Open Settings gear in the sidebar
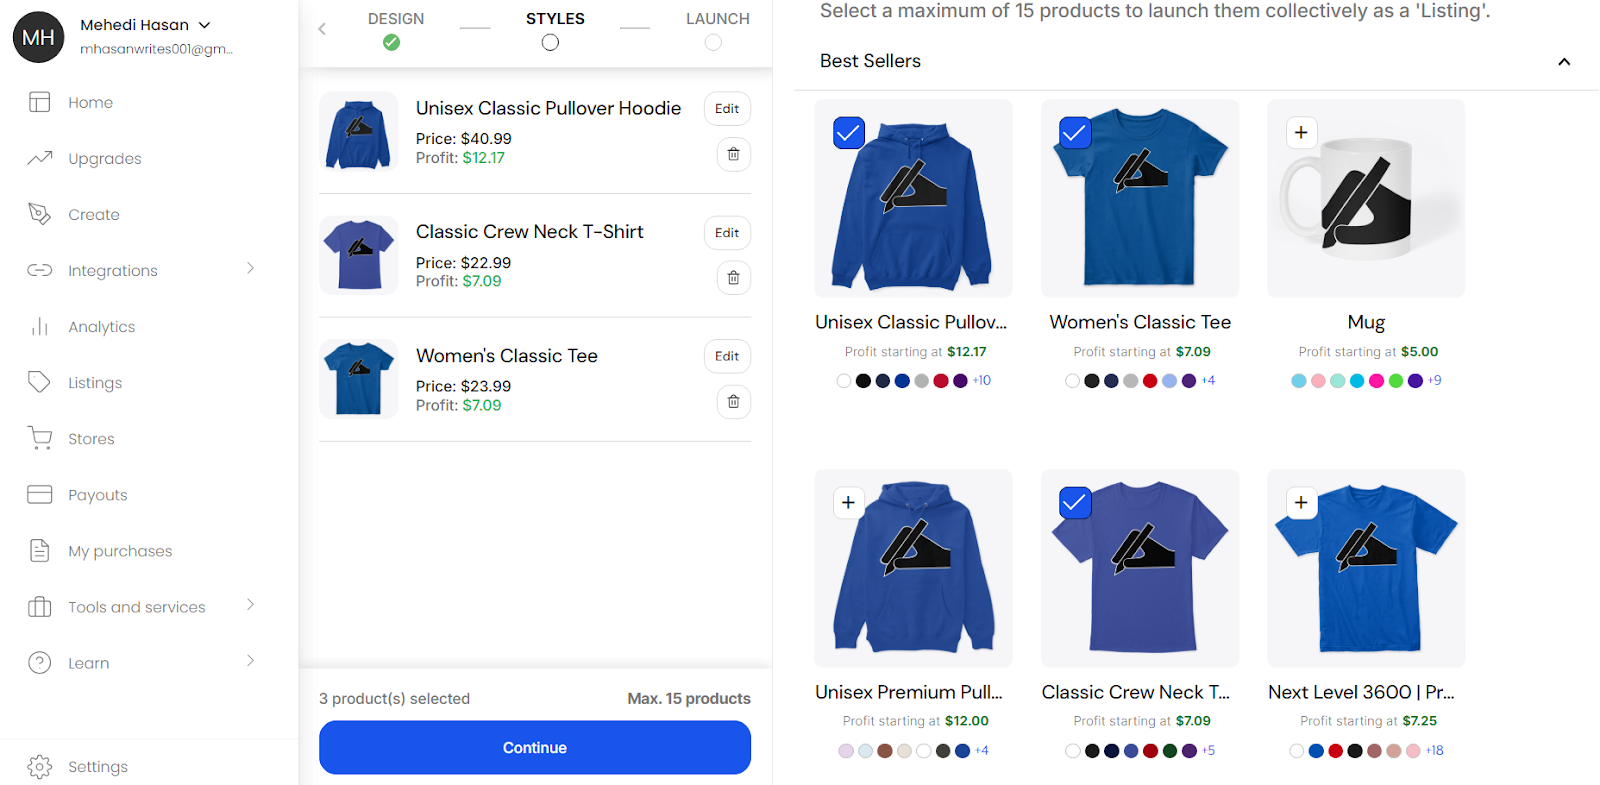The image size is (1600, 785). (x=40, y=767)
